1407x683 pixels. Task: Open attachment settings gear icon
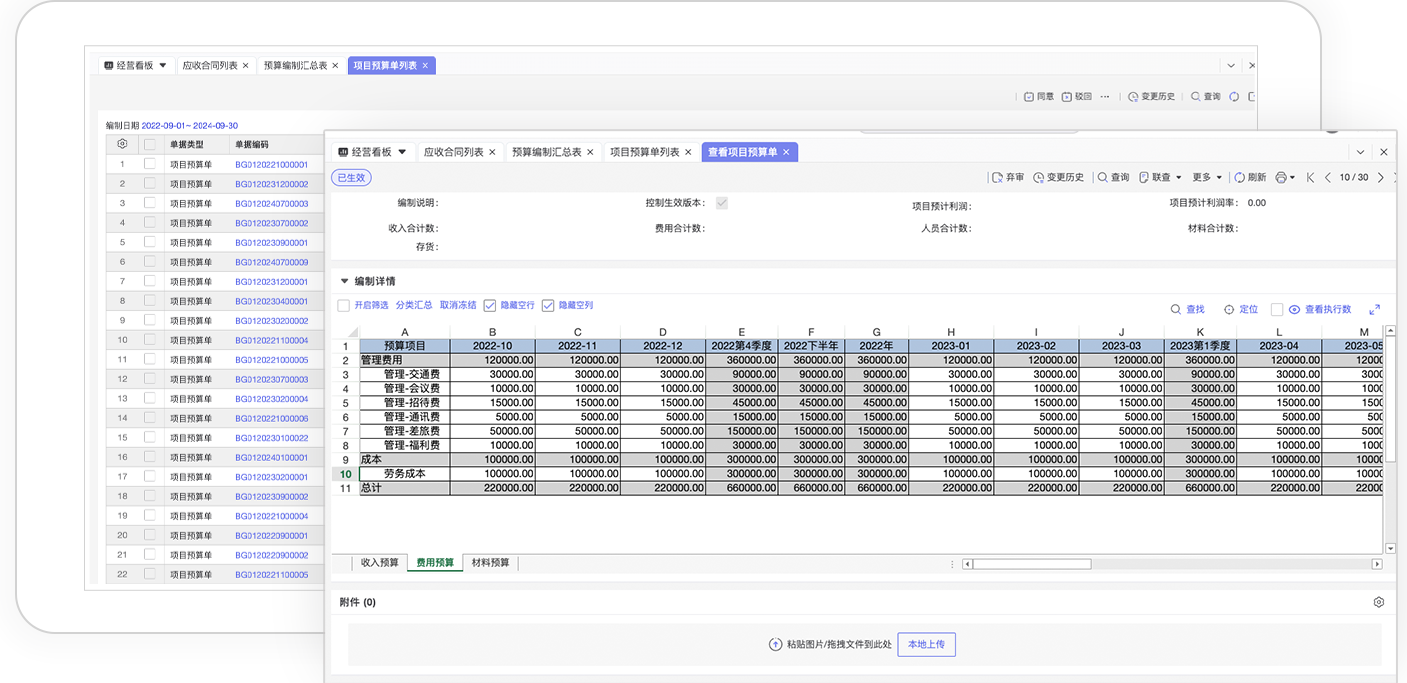[x=1378, y=603]
